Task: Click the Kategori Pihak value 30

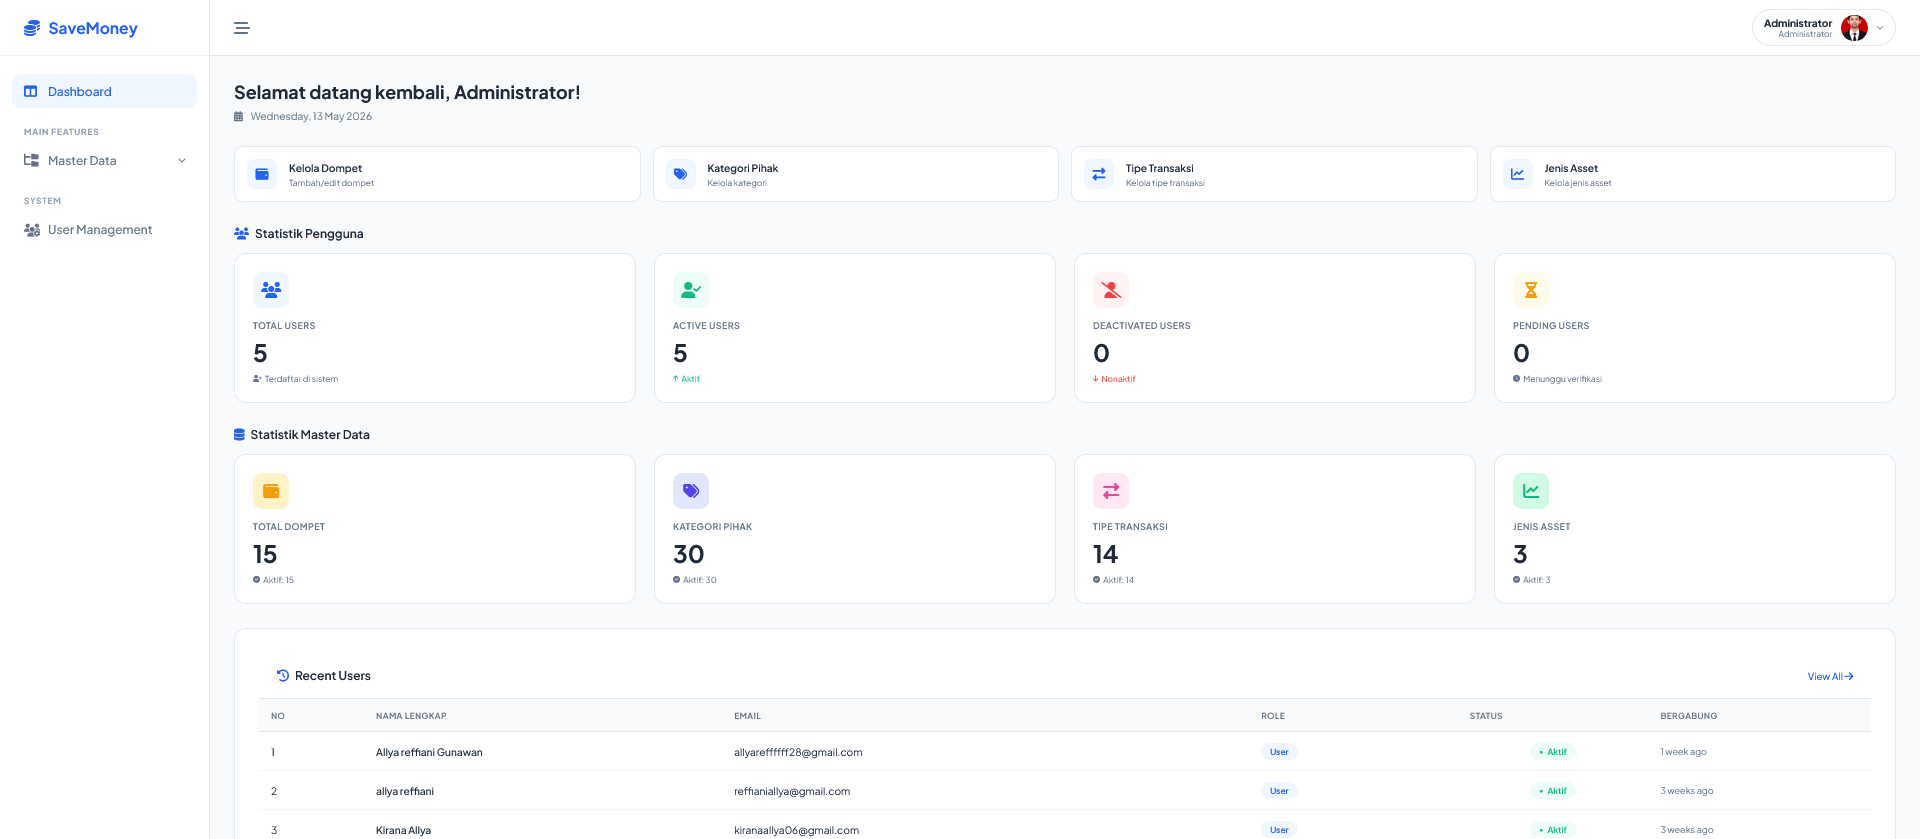Action: tap(689, 554)
